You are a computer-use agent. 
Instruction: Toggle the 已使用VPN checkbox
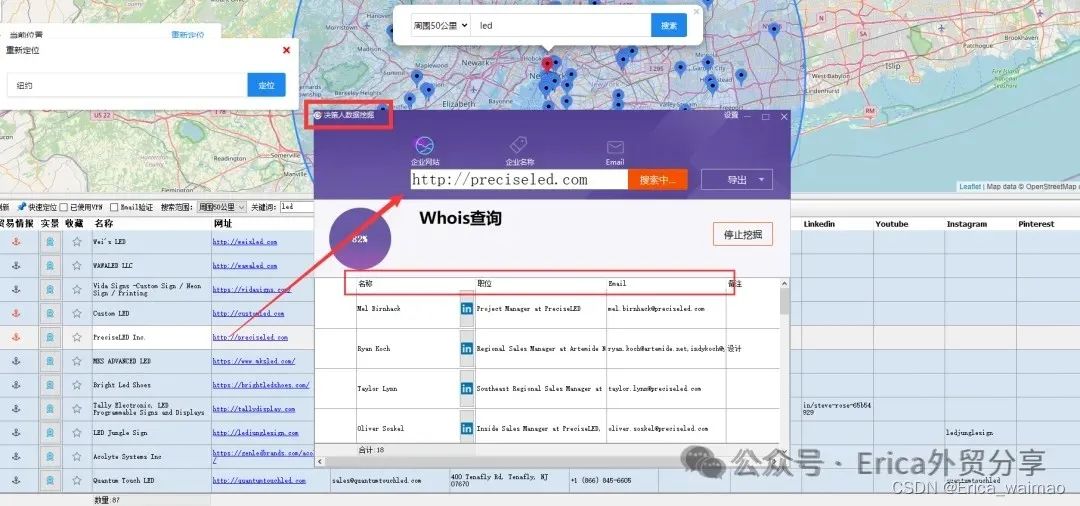click(x=63, y=207)
